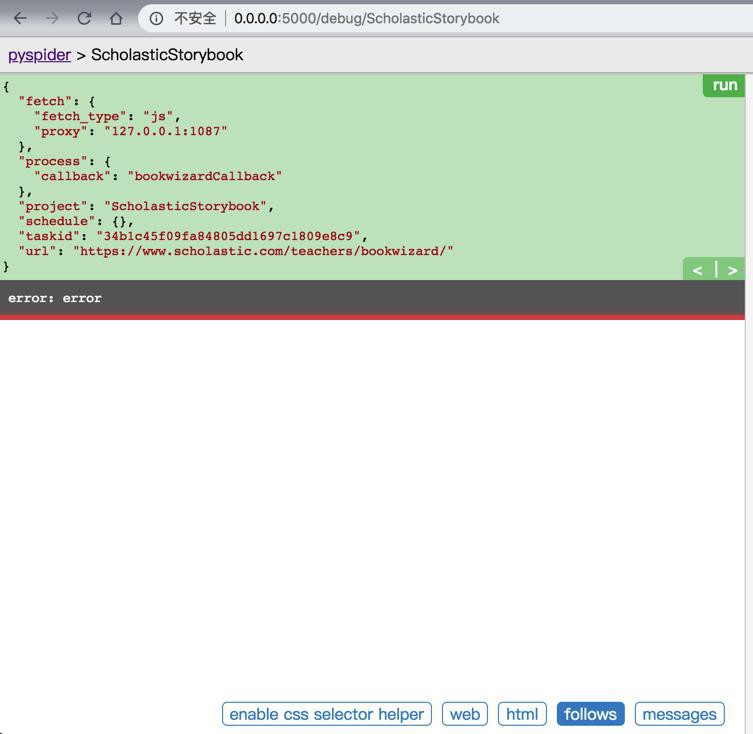
Task: Click the proxy value "127.0.0.1:1087"
Action: tap(166, 131)
